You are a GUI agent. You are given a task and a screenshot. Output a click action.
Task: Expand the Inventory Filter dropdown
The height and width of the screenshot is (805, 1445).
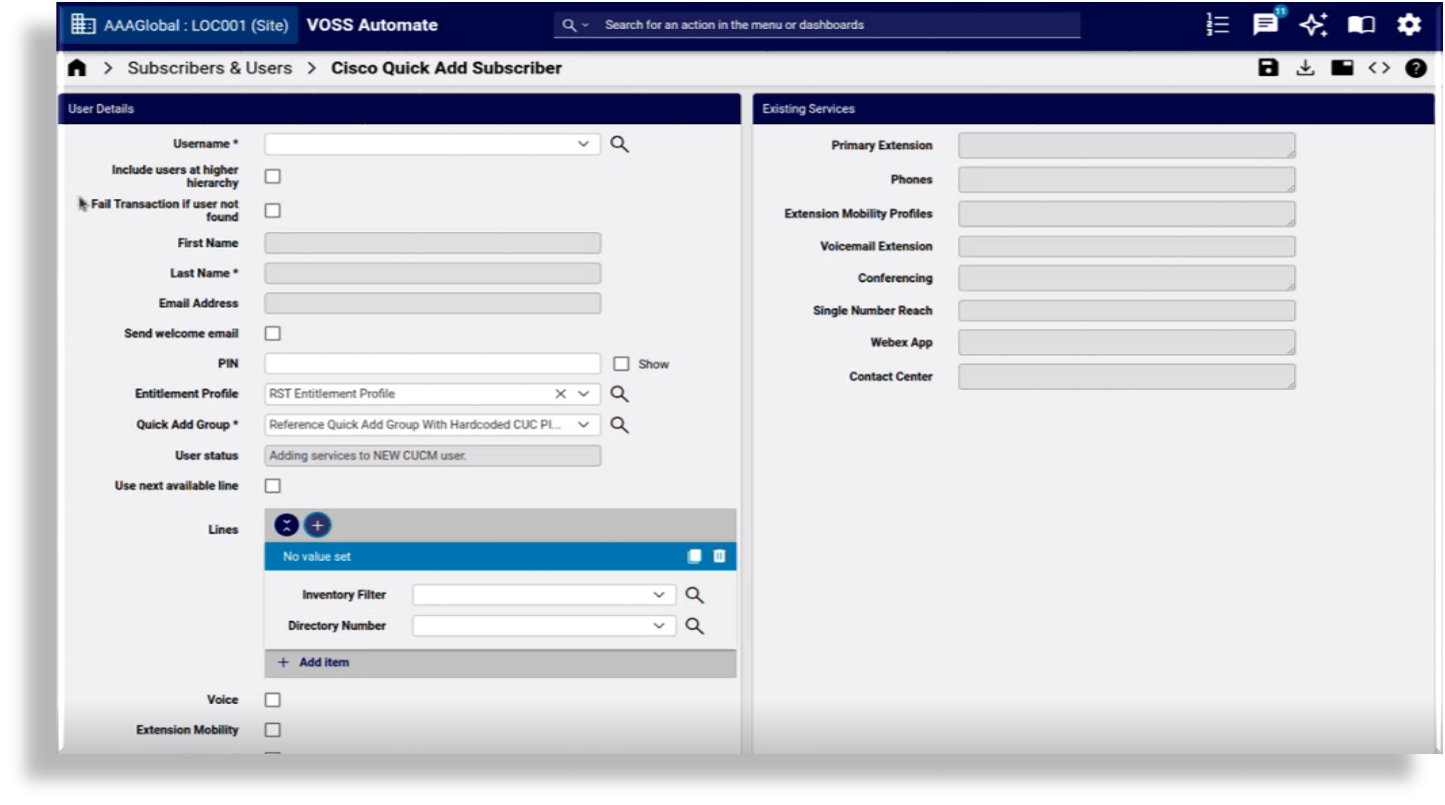[658, 595]
